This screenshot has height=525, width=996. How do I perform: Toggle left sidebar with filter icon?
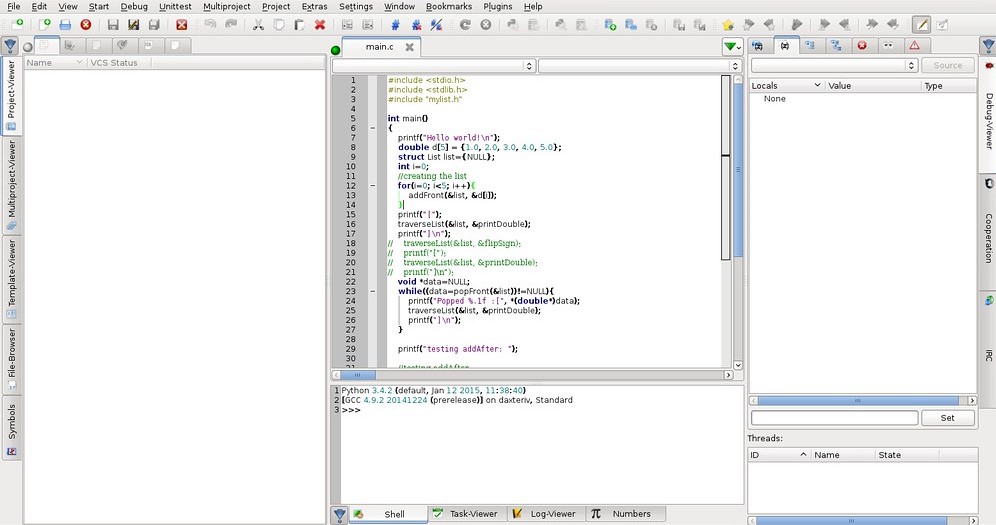pos(10,45)
